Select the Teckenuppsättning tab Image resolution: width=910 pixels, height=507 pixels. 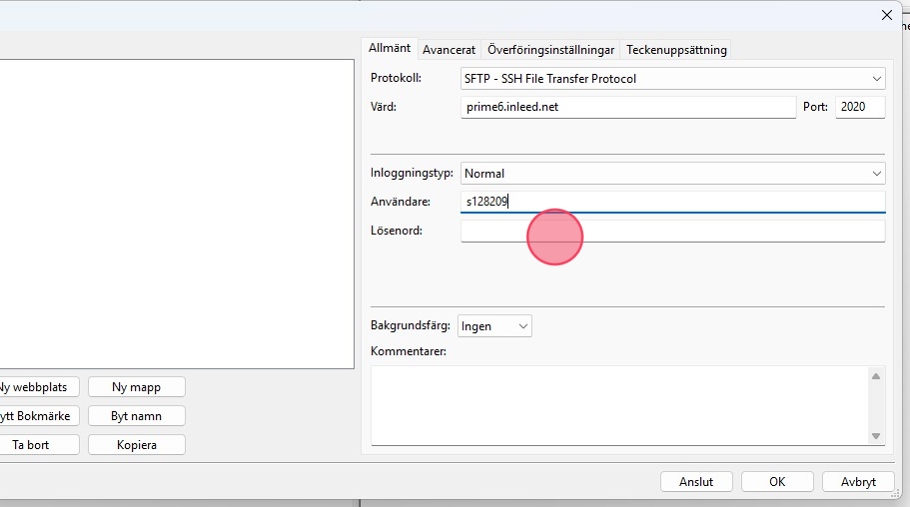pos(677,50)
